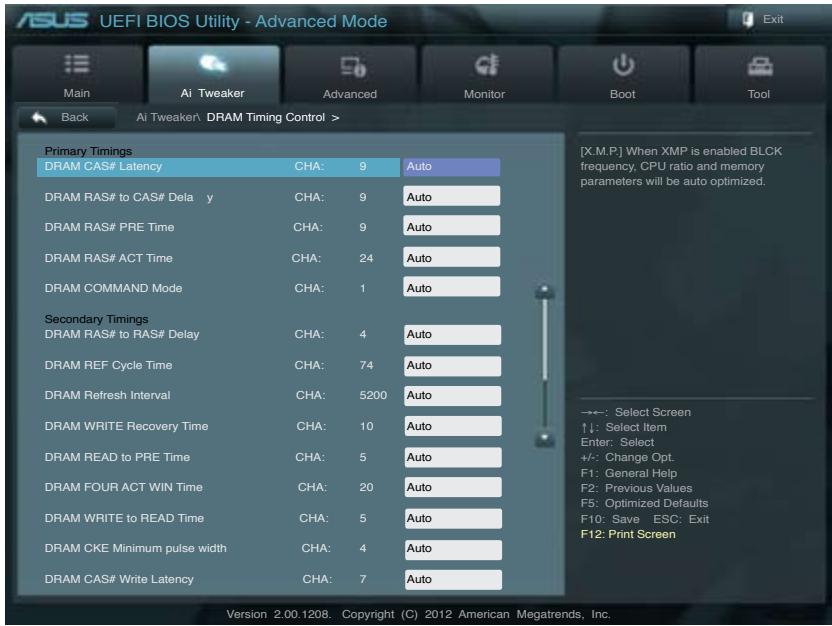
Task: Click the F12: Print Screen hint
Action: [x=628, y=534]
